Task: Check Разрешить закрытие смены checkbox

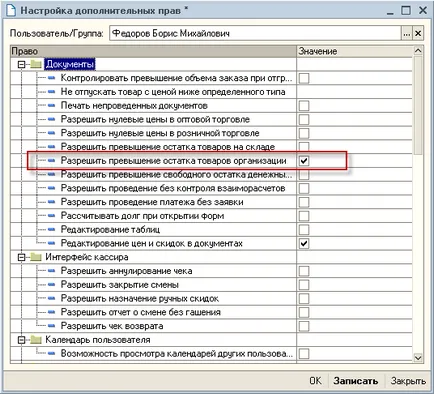Action: click(304, 285)
